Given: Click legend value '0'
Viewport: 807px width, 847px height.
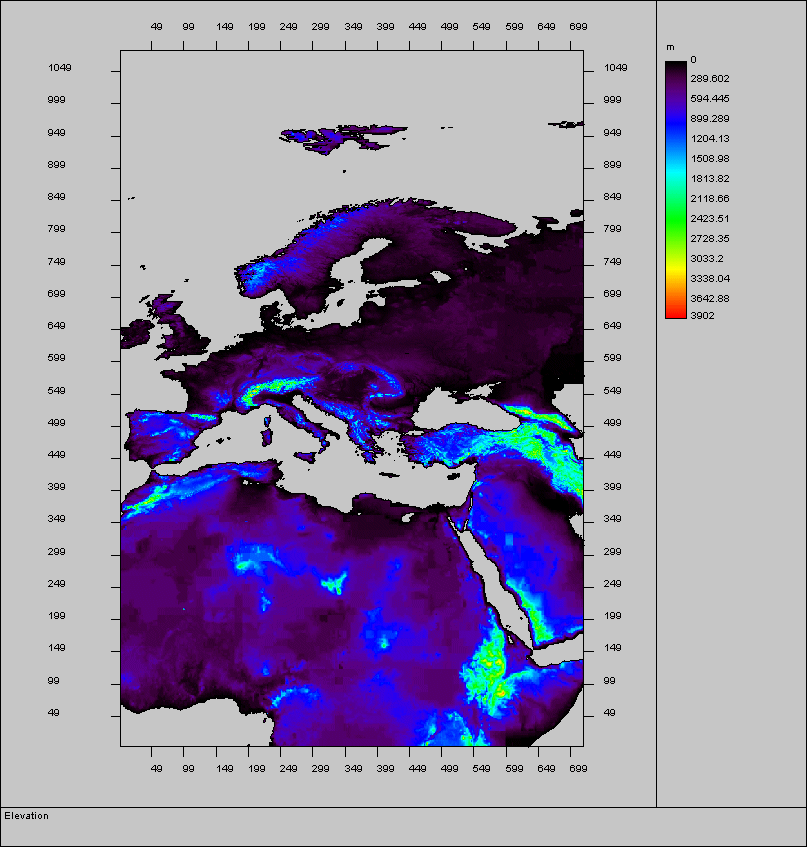Looking at the screenshot, I should click(694, 59).
